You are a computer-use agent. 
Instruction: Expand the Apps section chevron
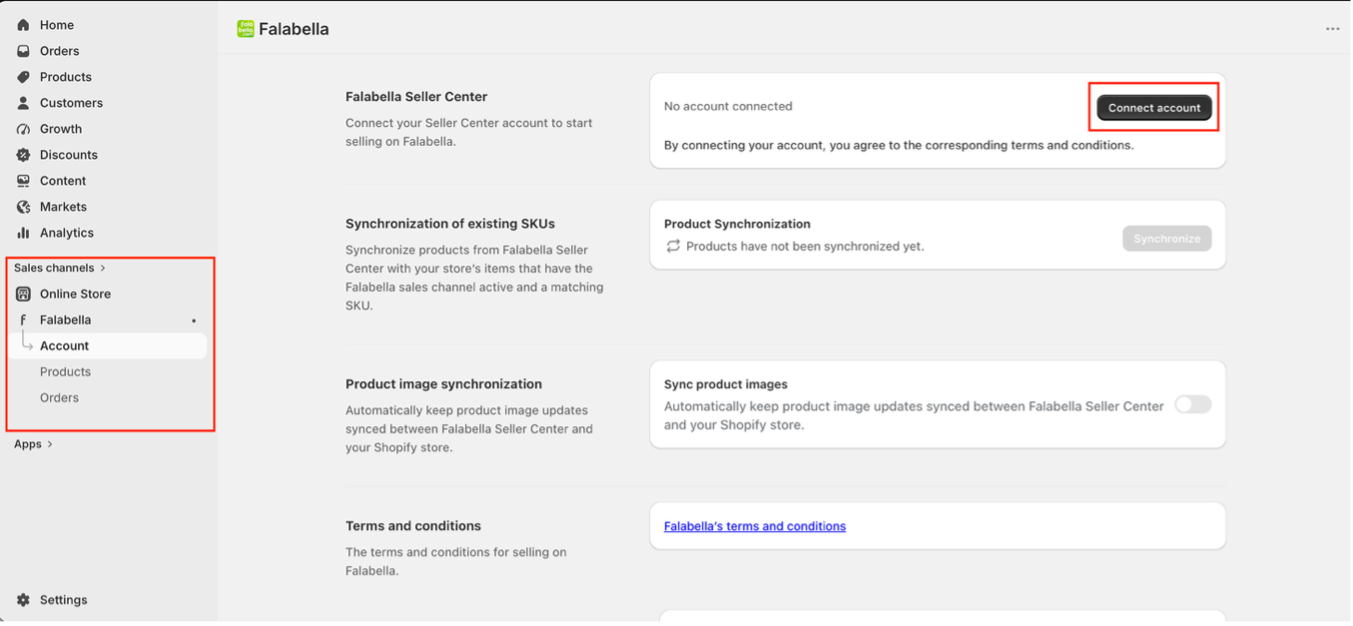(x=50, y=444)
